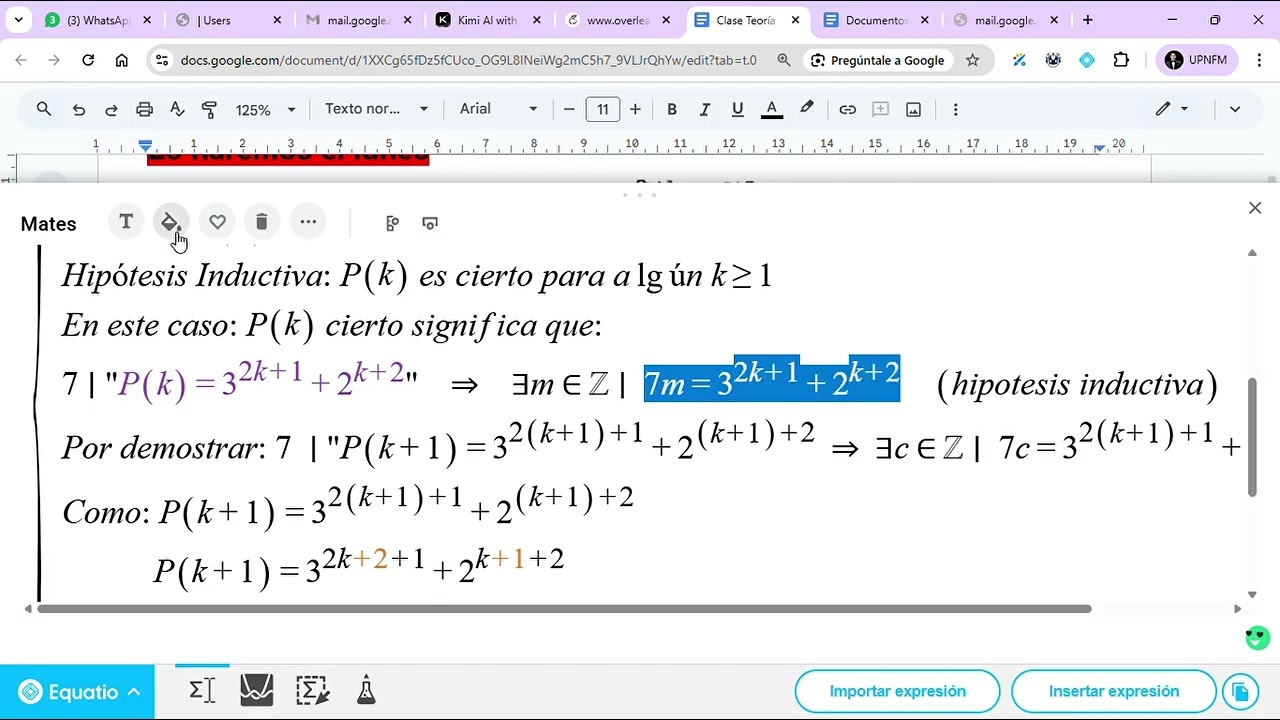Open the highlight color marker tool
The width and height of the screenshot is (1280, 720).
tap(806, 109)
